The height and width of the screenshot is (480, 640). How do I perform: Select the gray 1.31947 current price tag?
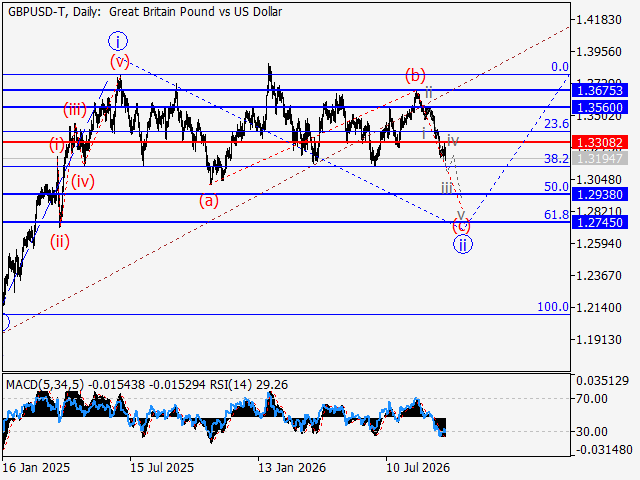[x=600, y=158]
